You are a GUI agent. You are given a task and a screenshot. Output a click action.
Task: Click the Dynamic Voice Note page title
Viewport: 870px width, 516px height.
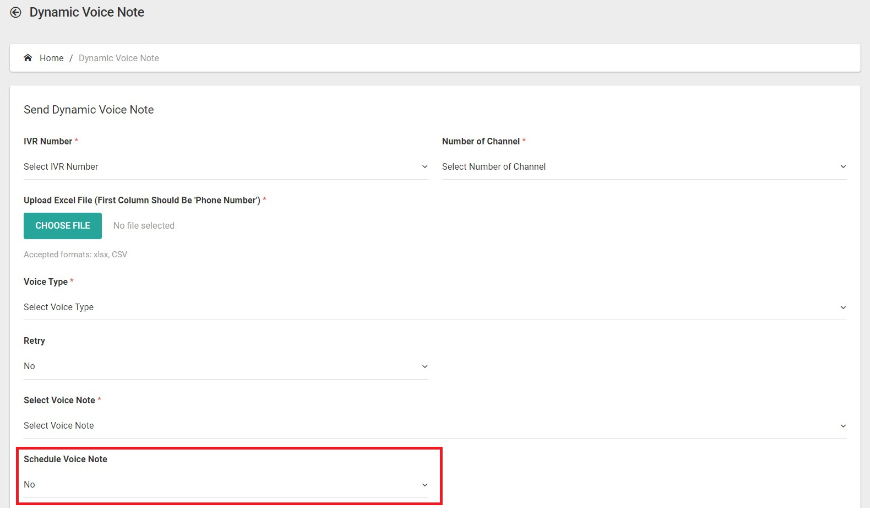pyautogui.click(x=87, y=12)
